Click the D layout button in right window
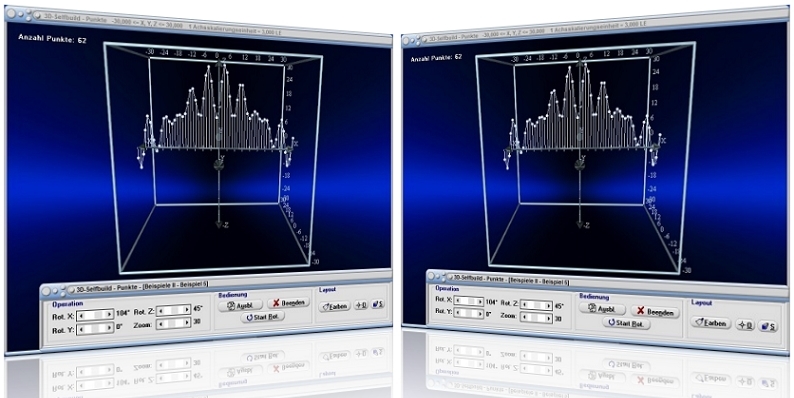 [745, 325]
